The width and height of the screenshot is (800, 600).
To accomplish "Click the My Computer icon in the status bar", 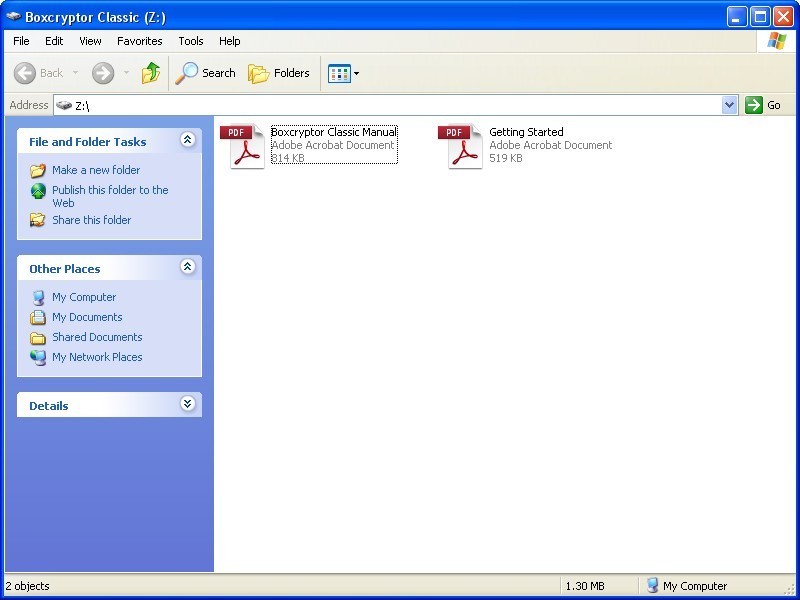I will (652, 585).
